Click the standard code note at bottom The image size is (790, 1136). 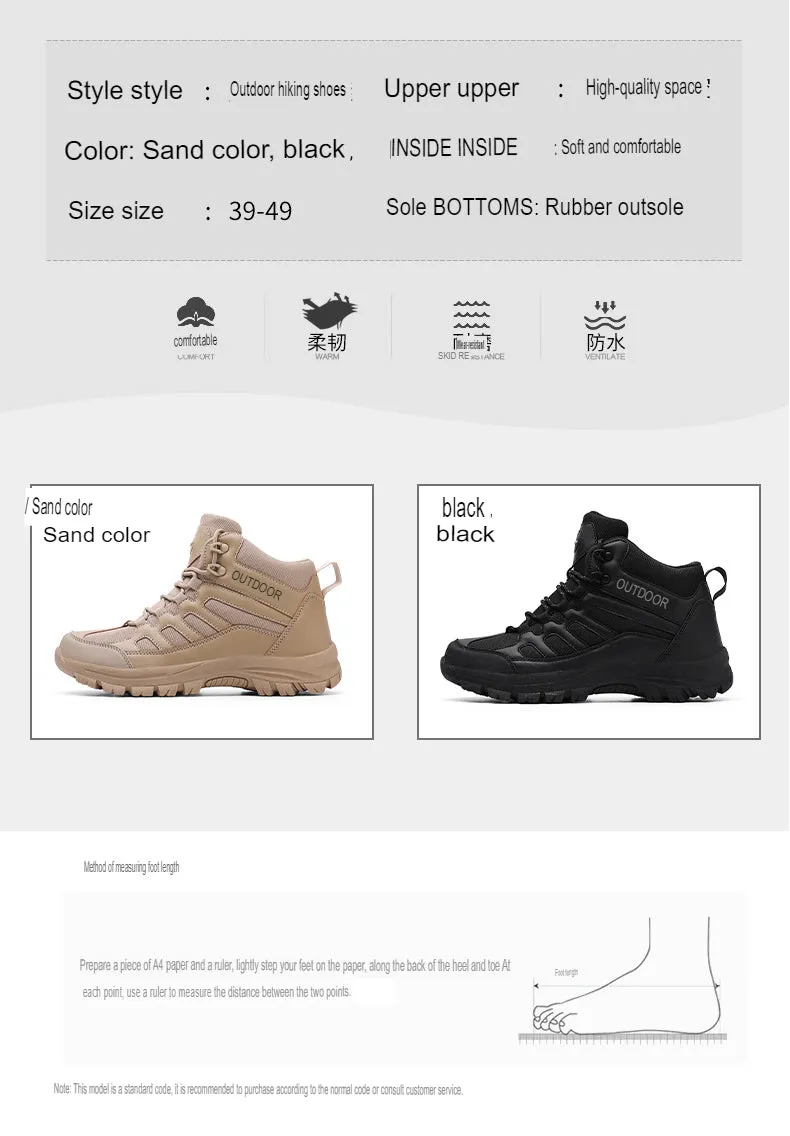[x=258, y=1089]
